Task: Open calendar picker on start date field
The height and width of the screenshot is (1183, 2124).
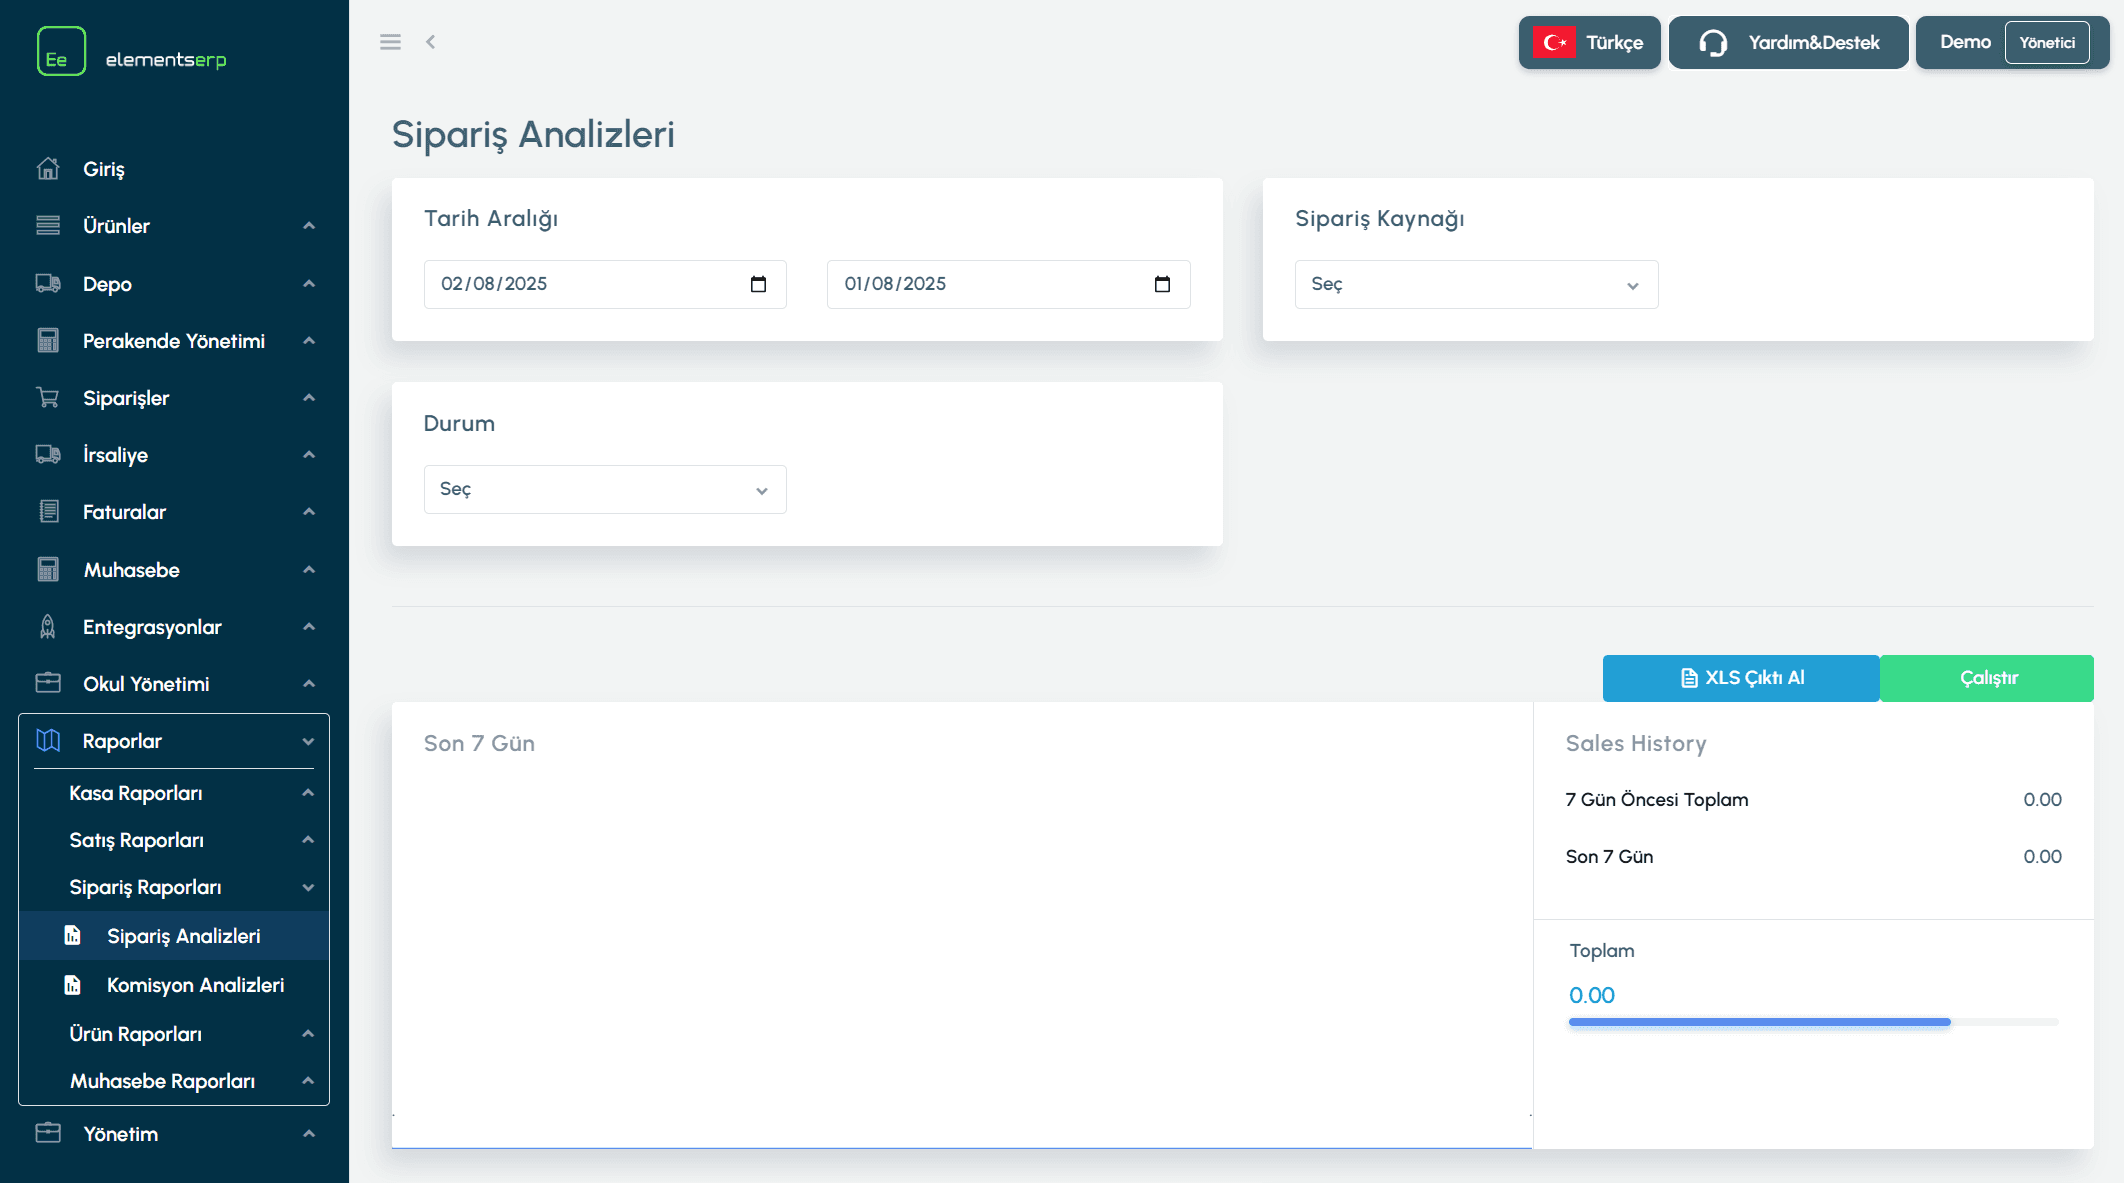Action: (758, 284)
